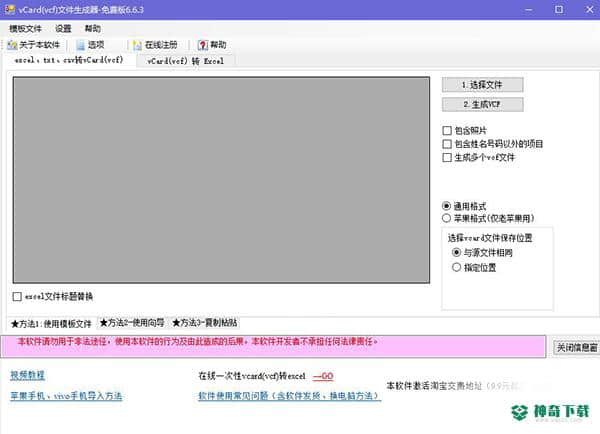Open 软件使用常见问题 link
Image resolution: width=600 pixels, height=434 pixels.
point(289,396)
